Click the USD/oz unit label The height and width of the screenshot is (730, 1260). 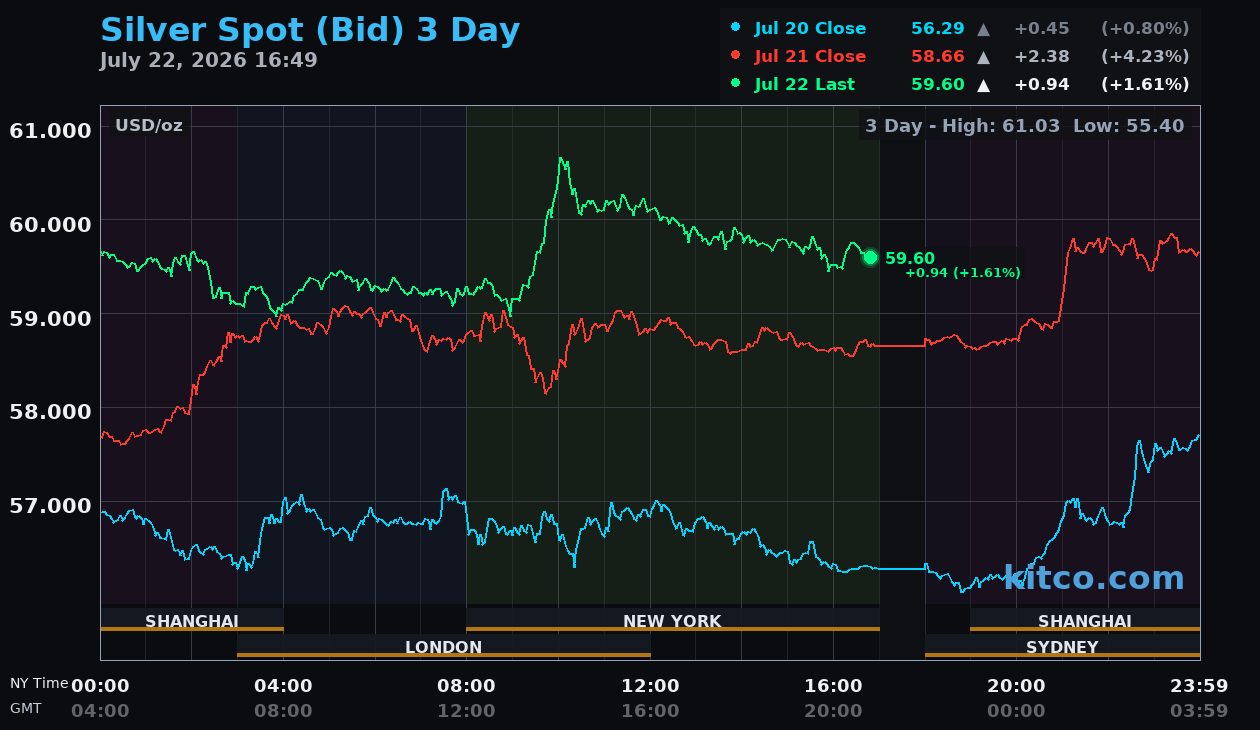[x=149, y=126]
